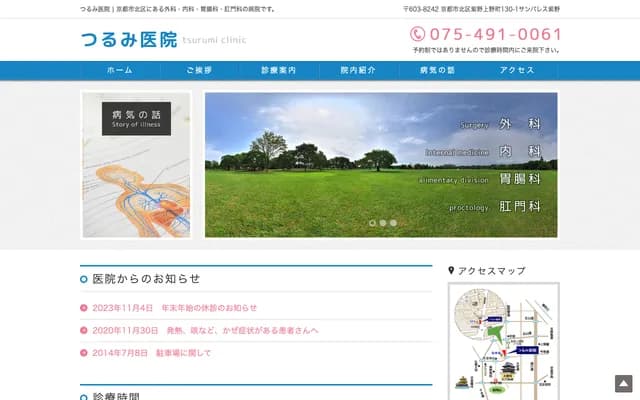The height and width of the screenshot is (400, 640).
Task: Open the ホーム navigation tab
Action: (x=119, y=71)
